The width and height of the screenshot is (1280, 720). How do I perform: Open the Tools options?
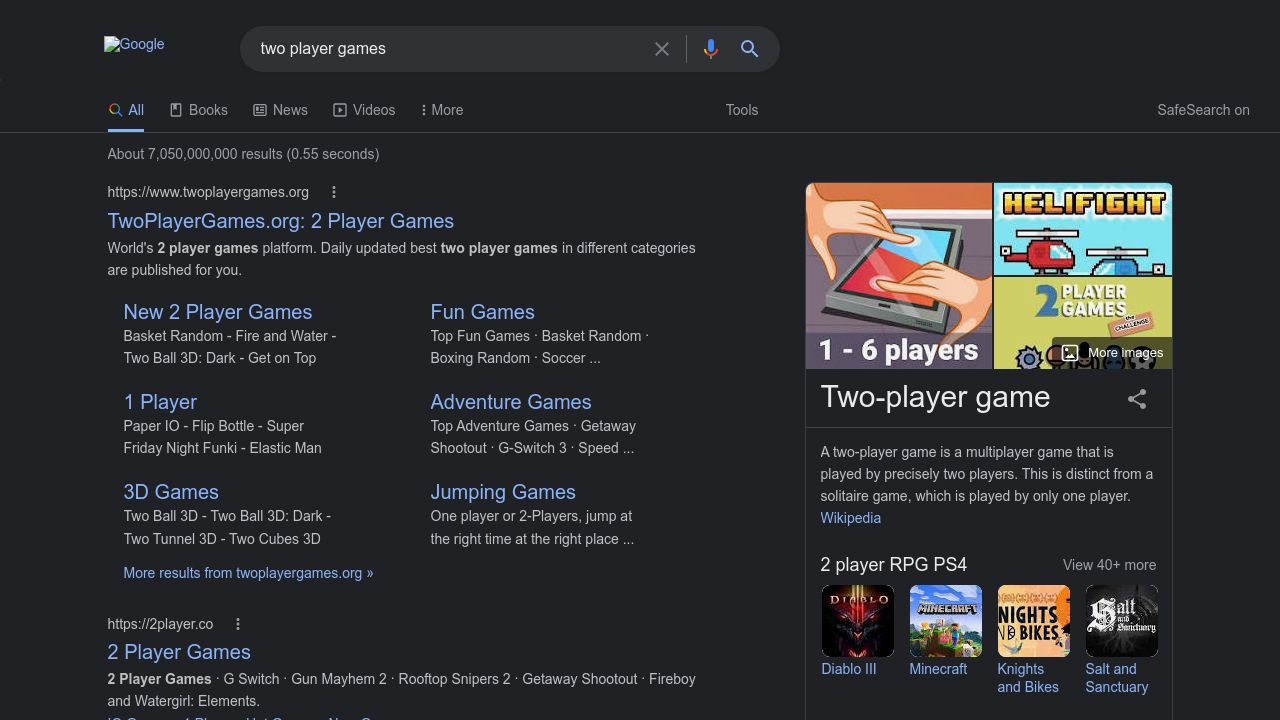coord(742,110)
